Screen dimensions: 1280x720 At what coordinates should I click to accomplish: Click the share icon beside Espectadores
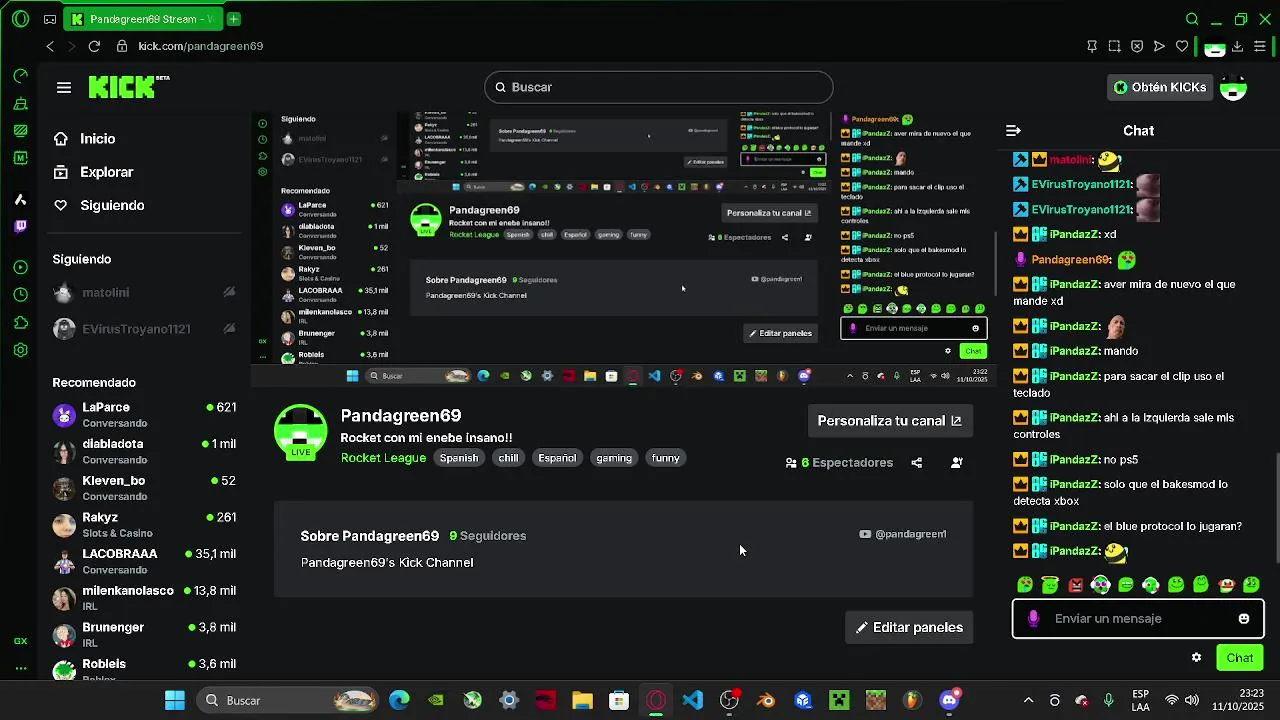pyautogui.click(x=916, y=463)
